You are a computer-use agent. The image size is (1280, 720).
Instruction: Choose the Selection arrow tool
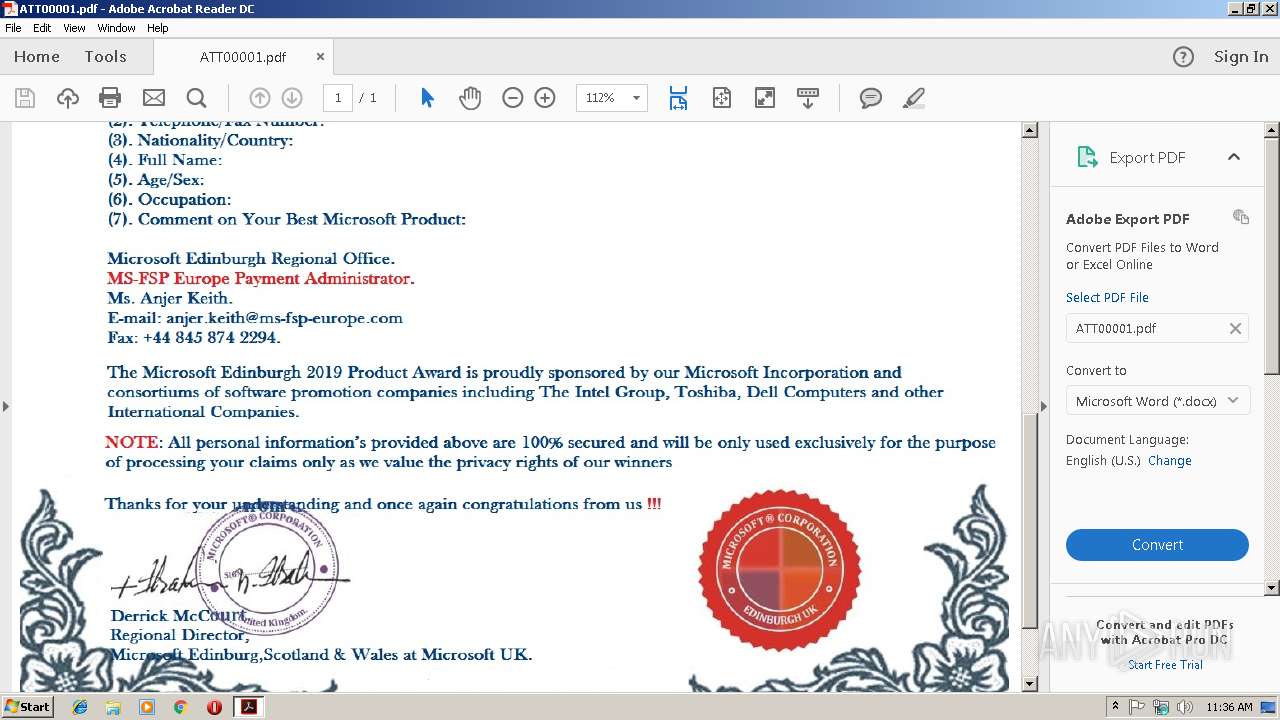coord(428,98)
